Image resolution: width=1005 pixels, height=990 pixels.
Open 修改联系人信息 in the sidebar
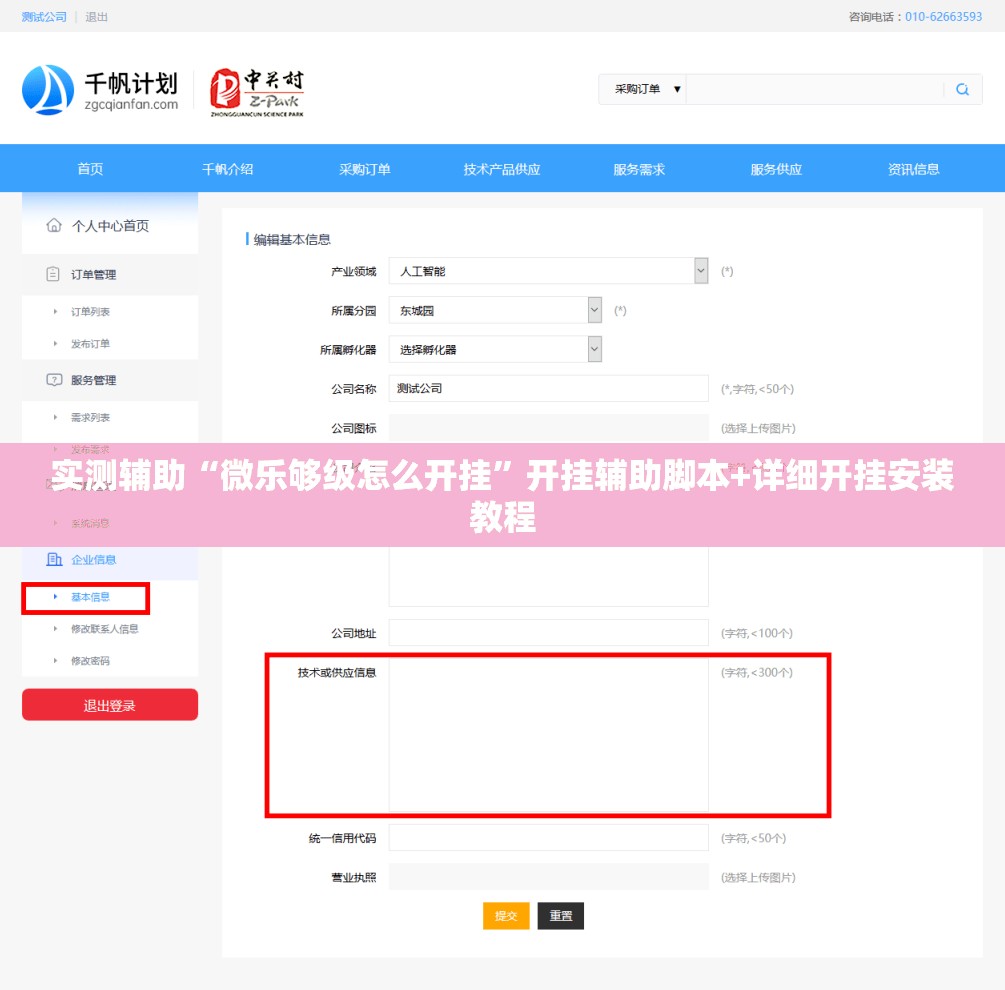[x=104, y=629]
